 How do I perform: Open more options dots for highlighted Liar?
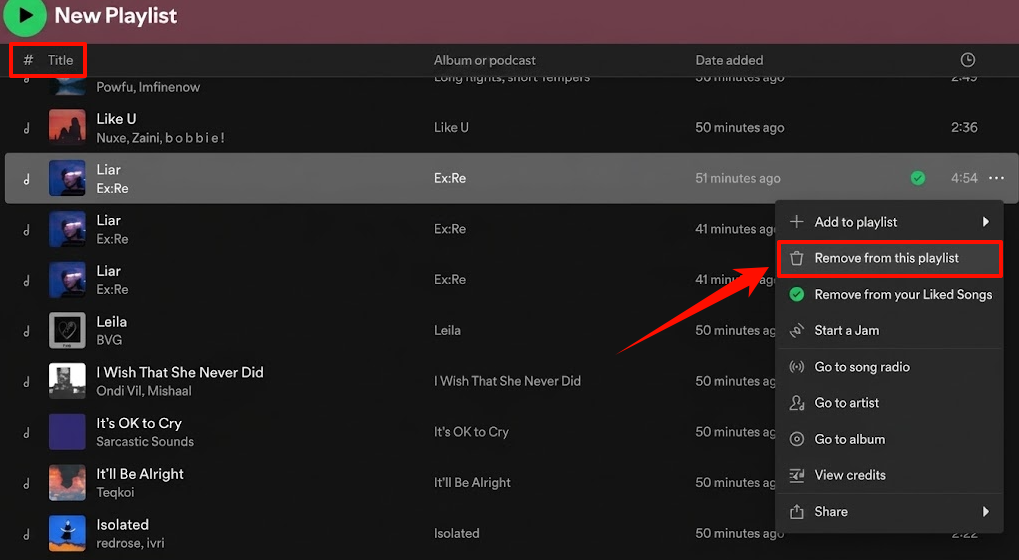coord(996,178)
